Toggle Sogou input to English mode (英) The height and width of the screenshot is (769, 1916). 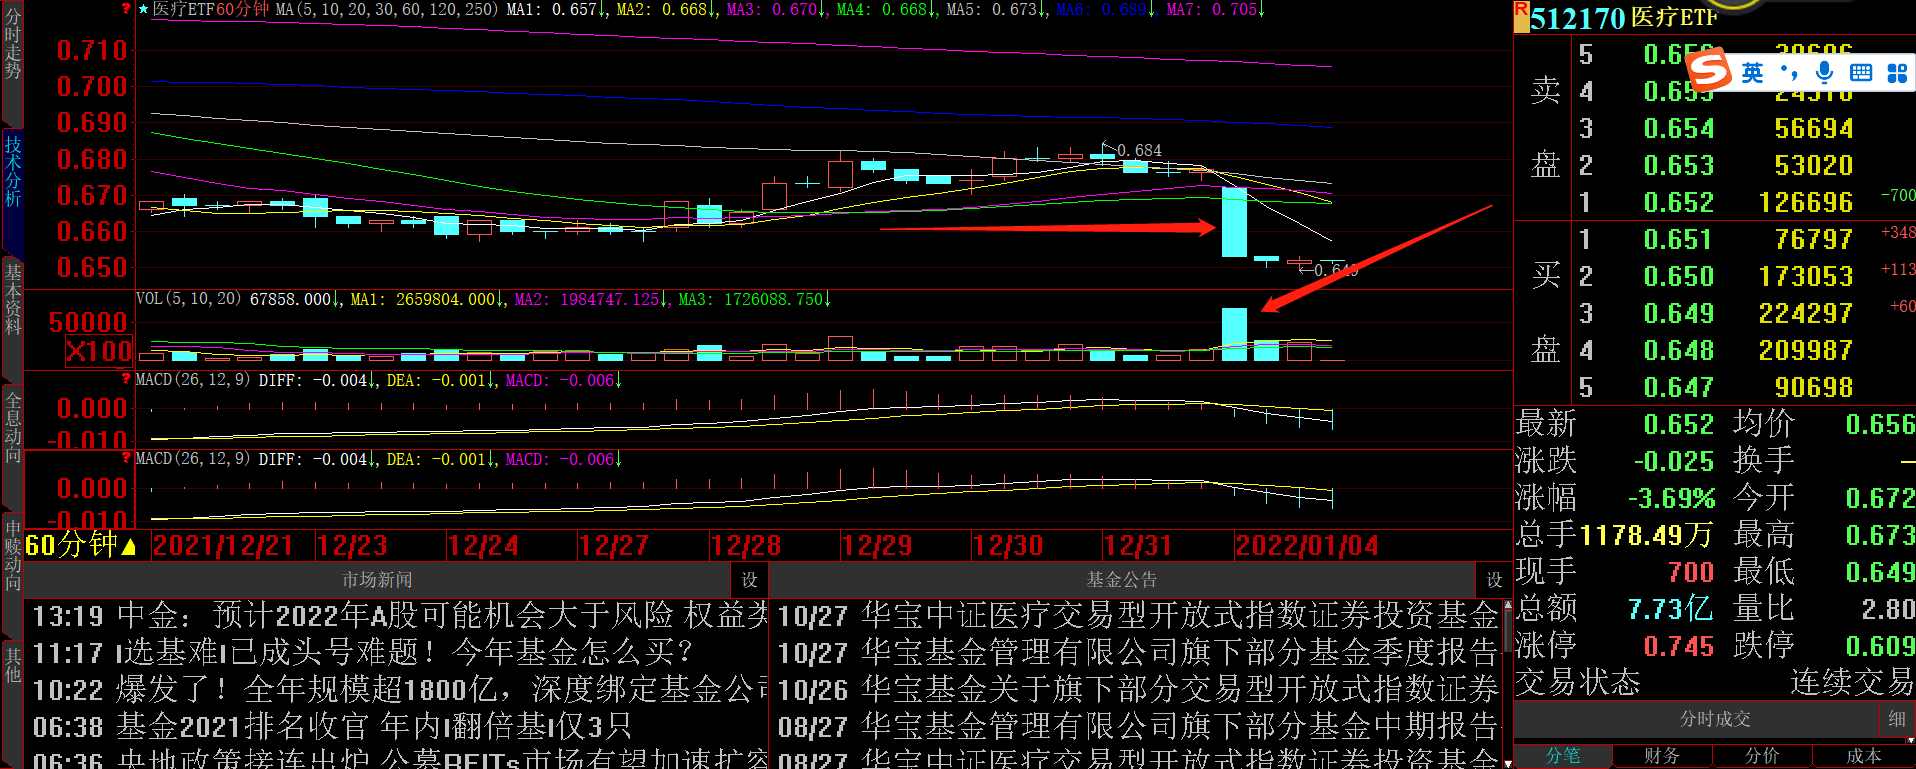click(x=1752, y=73)
